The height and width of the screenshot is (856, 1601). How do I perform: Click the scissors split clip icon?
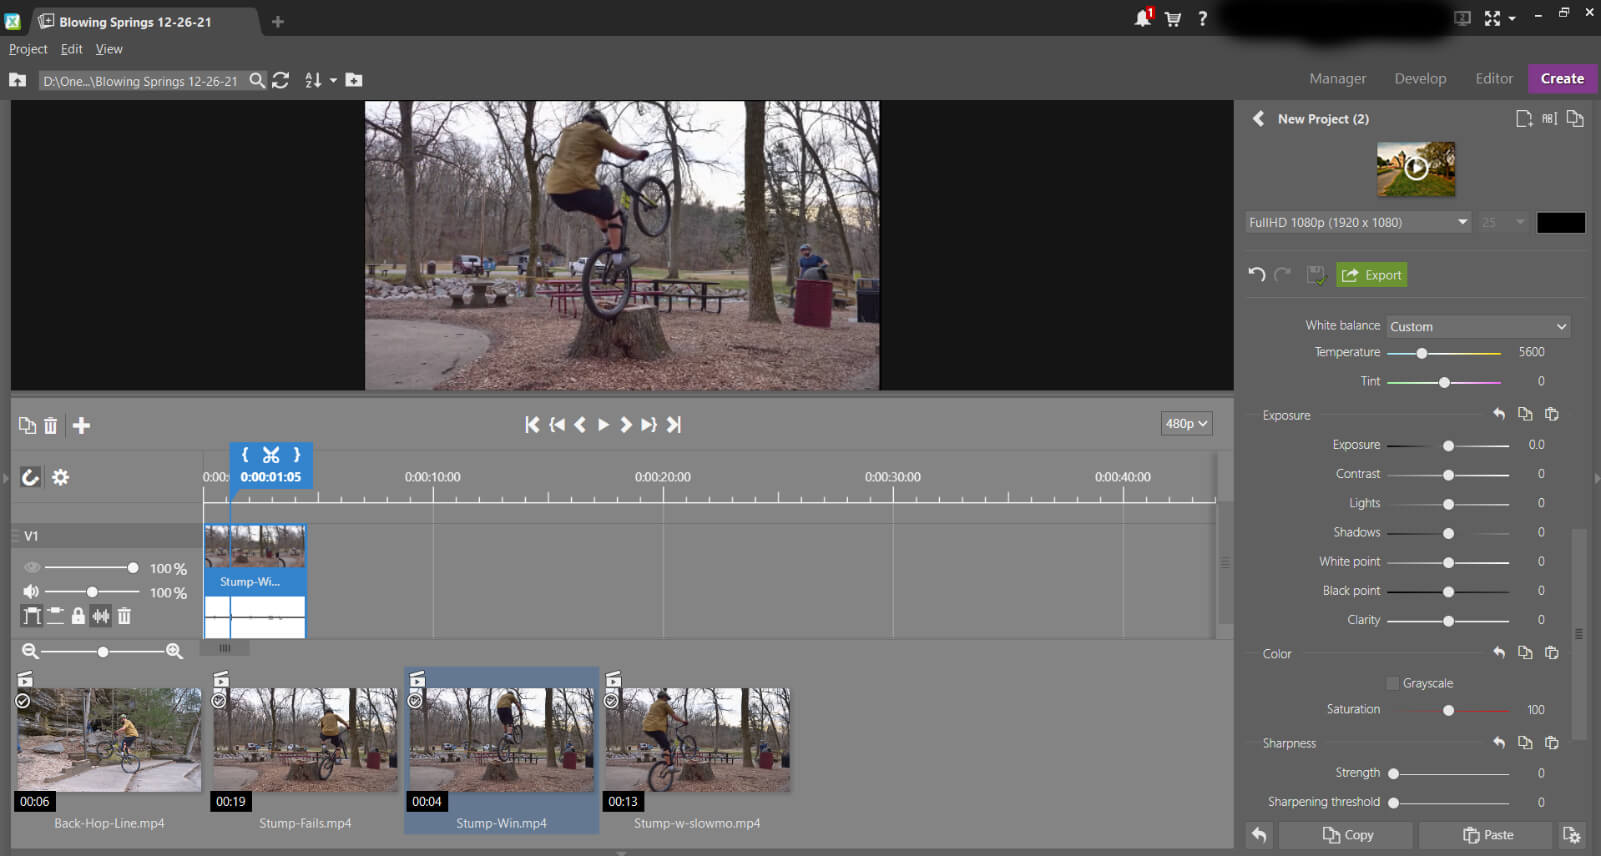(x=271, y=455)
